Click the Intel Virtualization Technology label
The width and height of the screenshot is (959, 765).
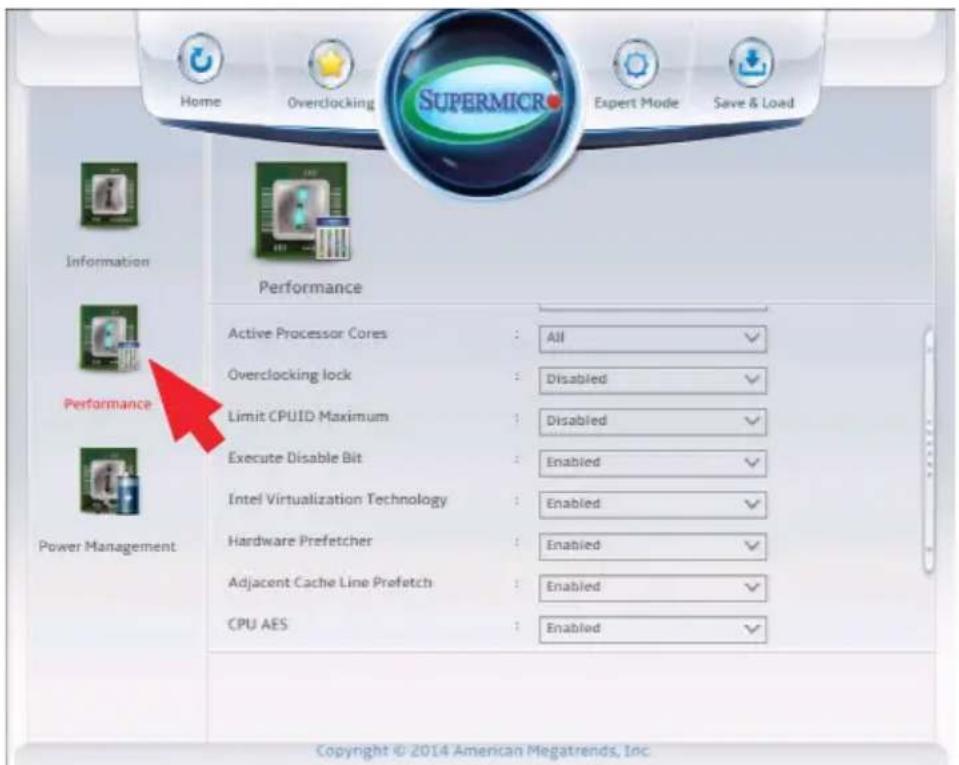pos(337,500)
